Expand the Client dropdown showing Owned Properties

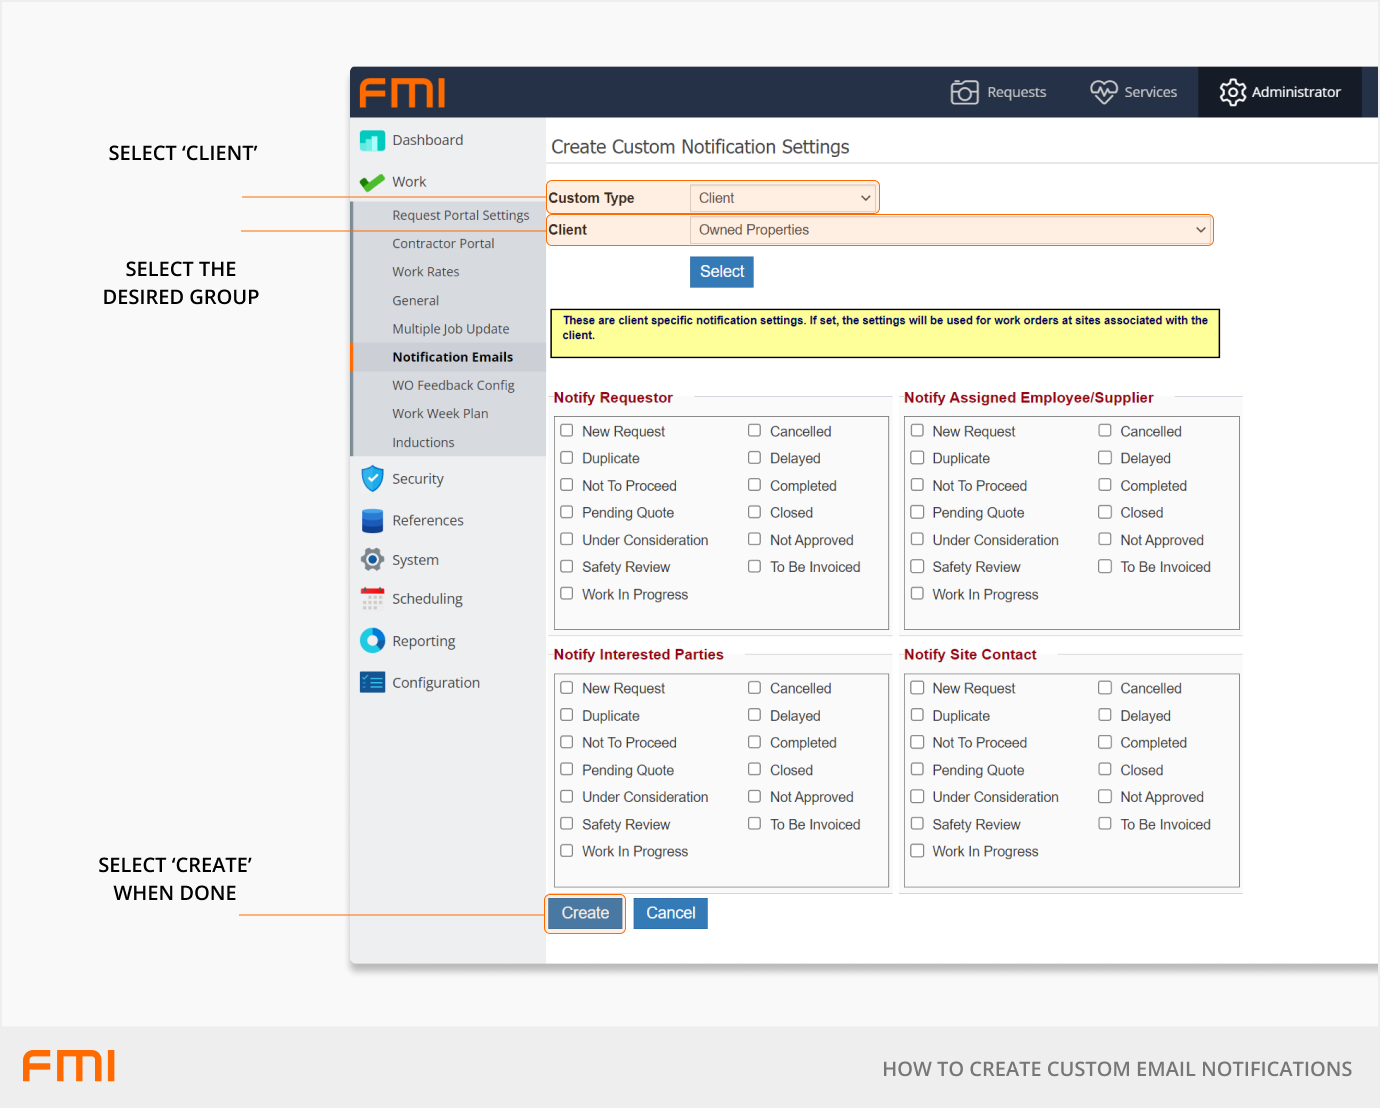(x=950, y=230)
